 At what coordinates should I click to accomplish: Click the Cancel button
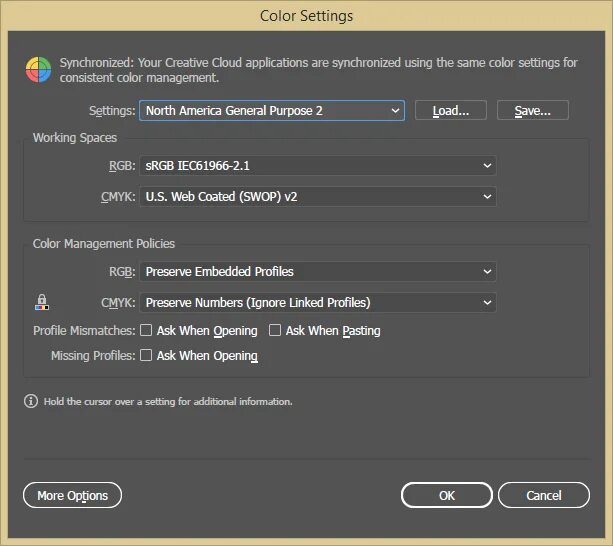point(544,495)
